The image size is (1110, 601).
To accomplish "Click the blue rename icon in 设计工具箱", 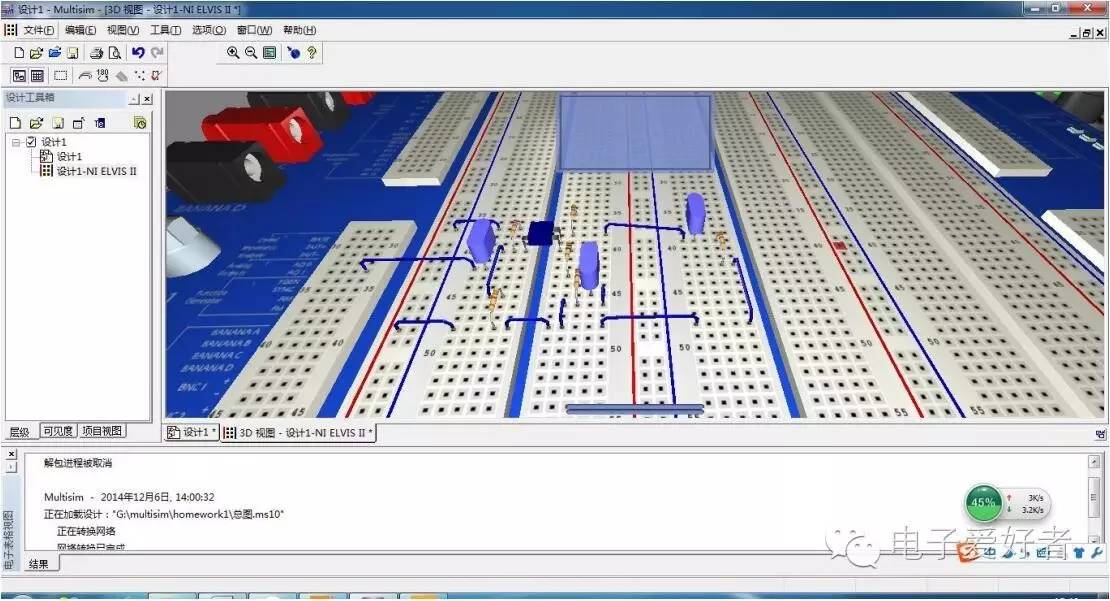I will click(x=100, y=122).
